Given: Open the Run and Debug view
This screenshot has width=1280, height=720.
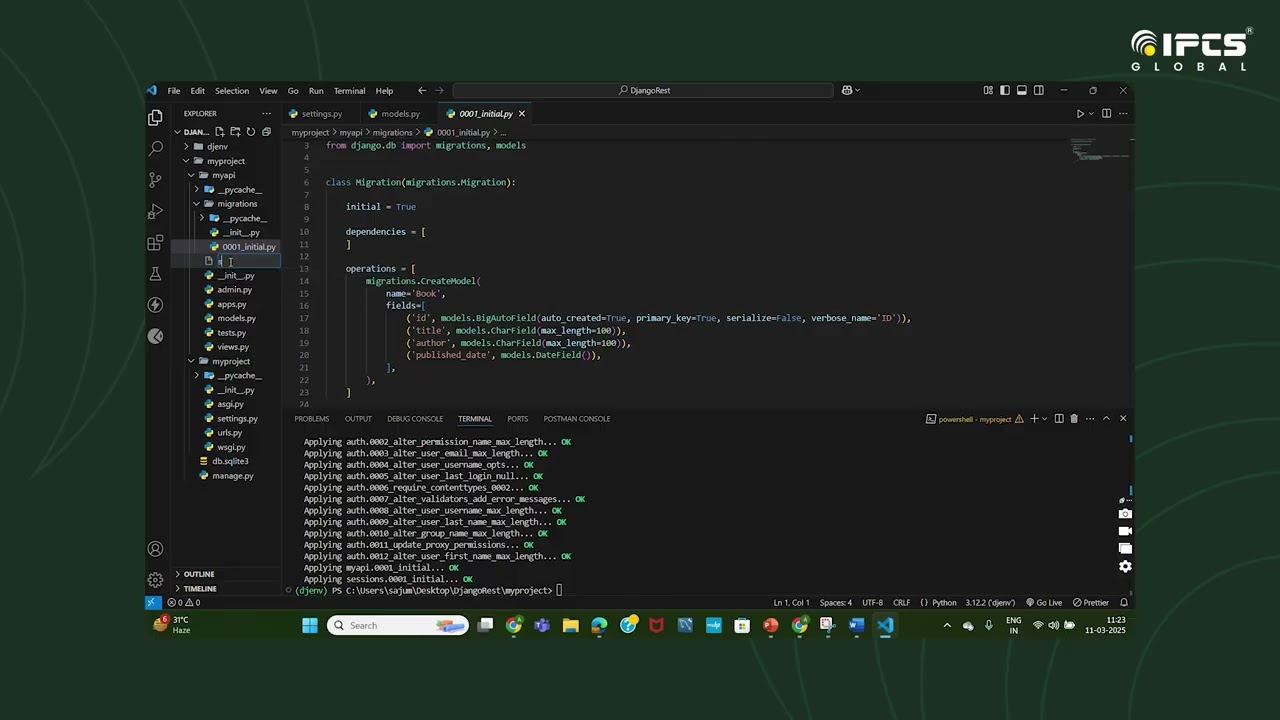Looking at the screenshot, I should click(155, 212).
